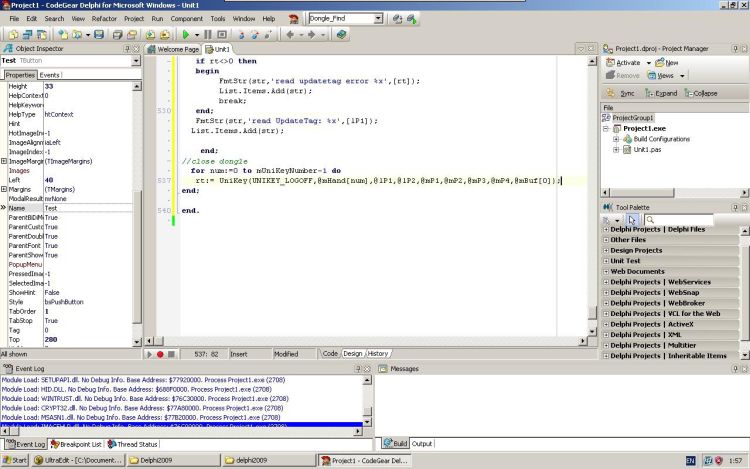
Task: Click the Run green play toolbar button
Action: click(186, 34)
